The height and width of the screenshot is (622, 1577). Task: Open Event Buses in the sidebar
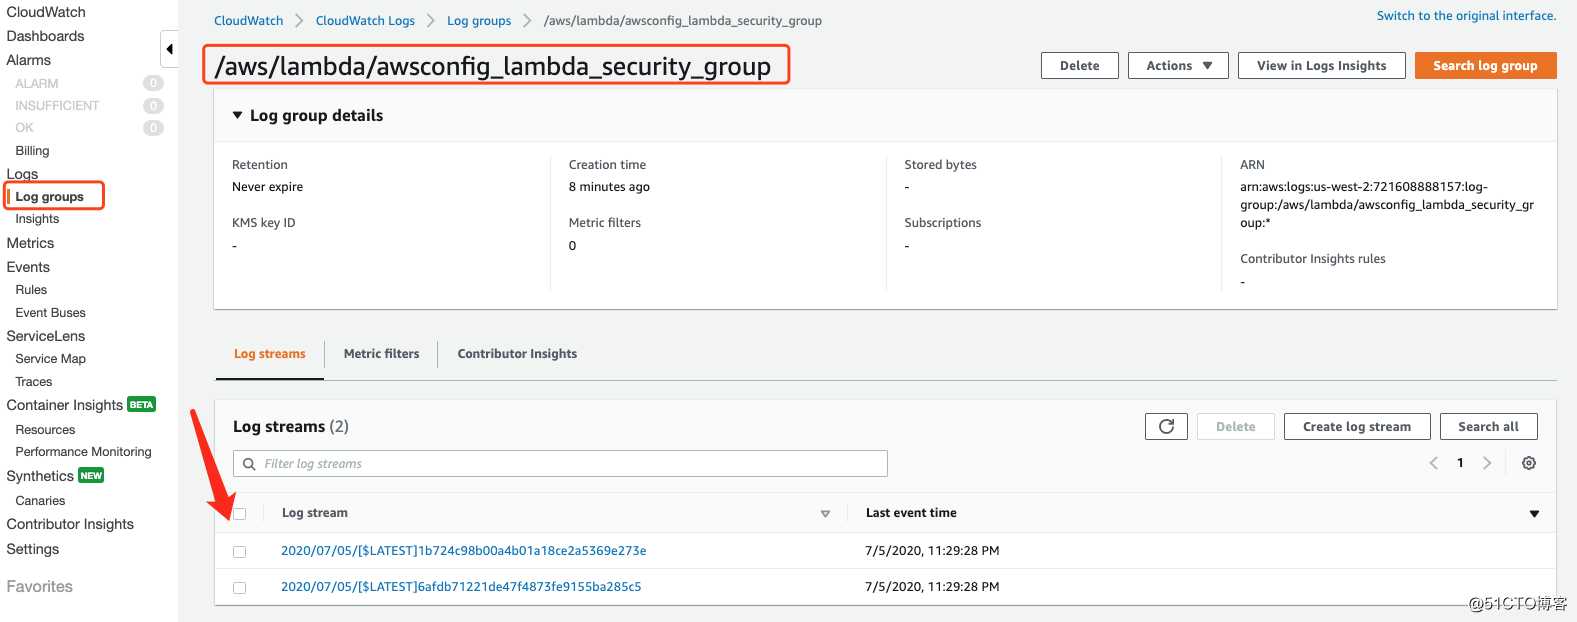pos(50,313)
